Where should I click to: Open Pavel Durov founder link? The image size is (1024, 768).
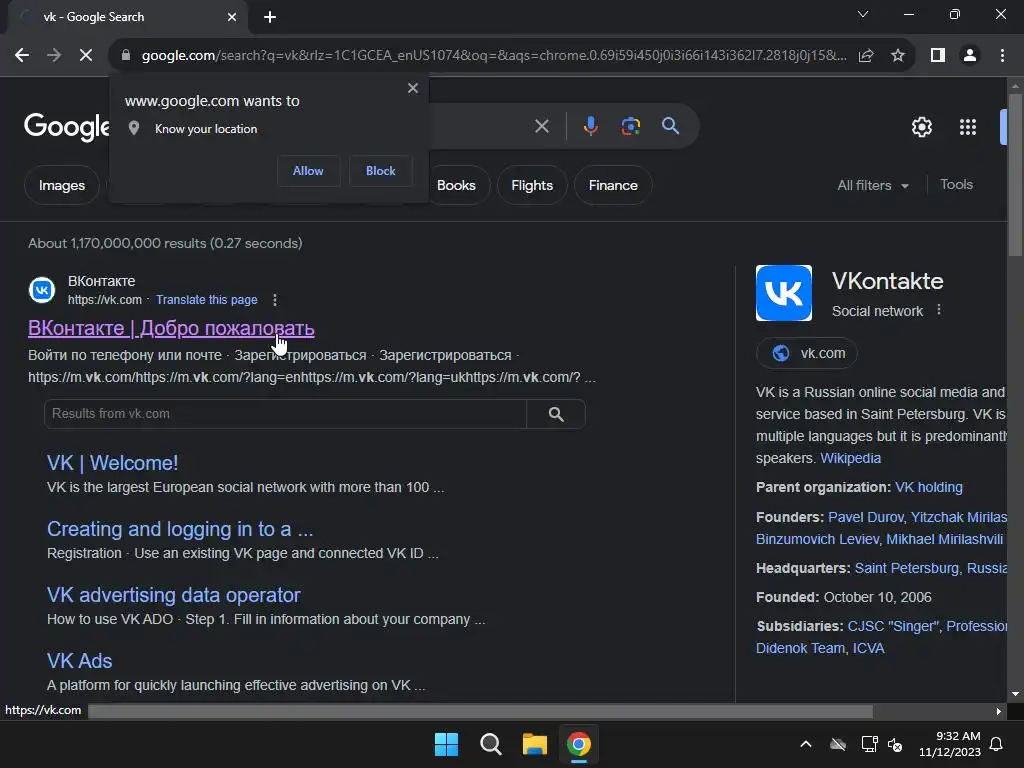tap(865, 517)
